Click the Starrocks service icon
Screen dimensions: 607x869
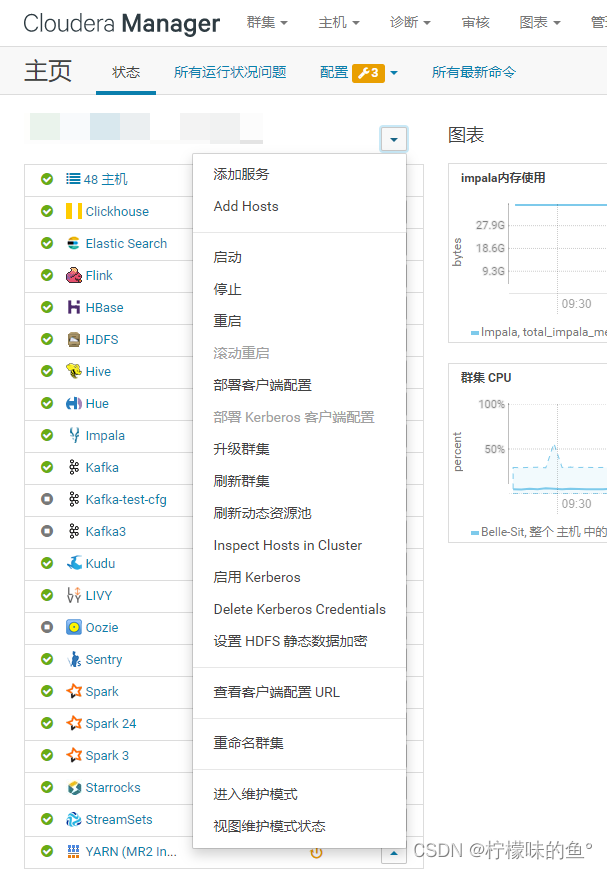[74, 788]
